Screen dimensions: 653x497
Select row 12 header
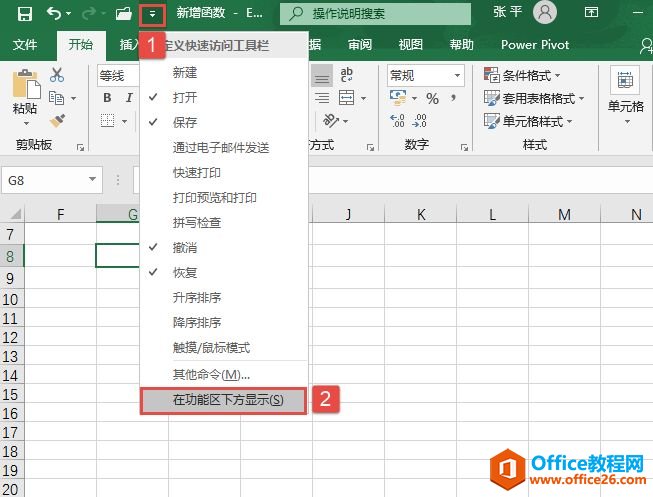(x=12, y=337)
